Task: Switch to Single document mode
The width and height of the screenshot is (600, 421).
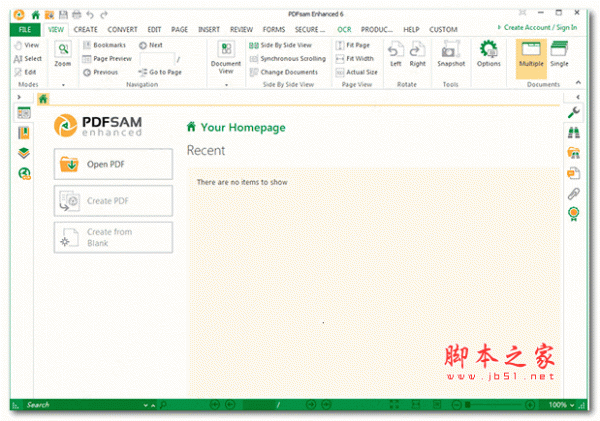Action: (560, 54)
